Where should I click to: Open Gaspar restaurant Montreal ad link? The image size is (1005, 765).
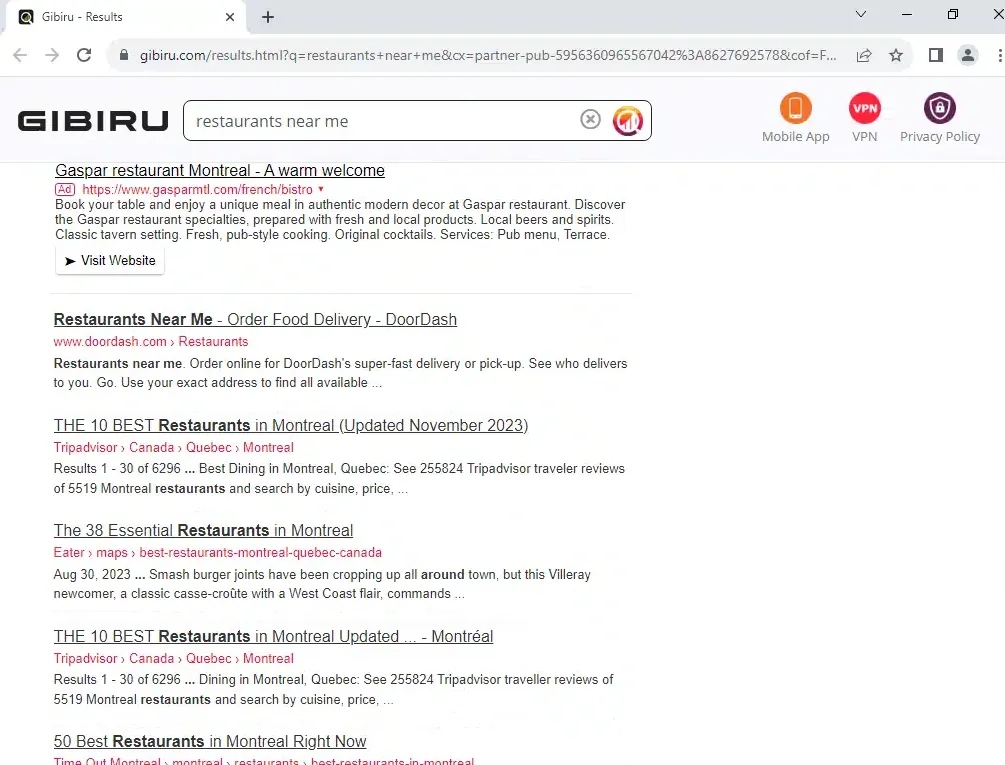click(220, 170)
